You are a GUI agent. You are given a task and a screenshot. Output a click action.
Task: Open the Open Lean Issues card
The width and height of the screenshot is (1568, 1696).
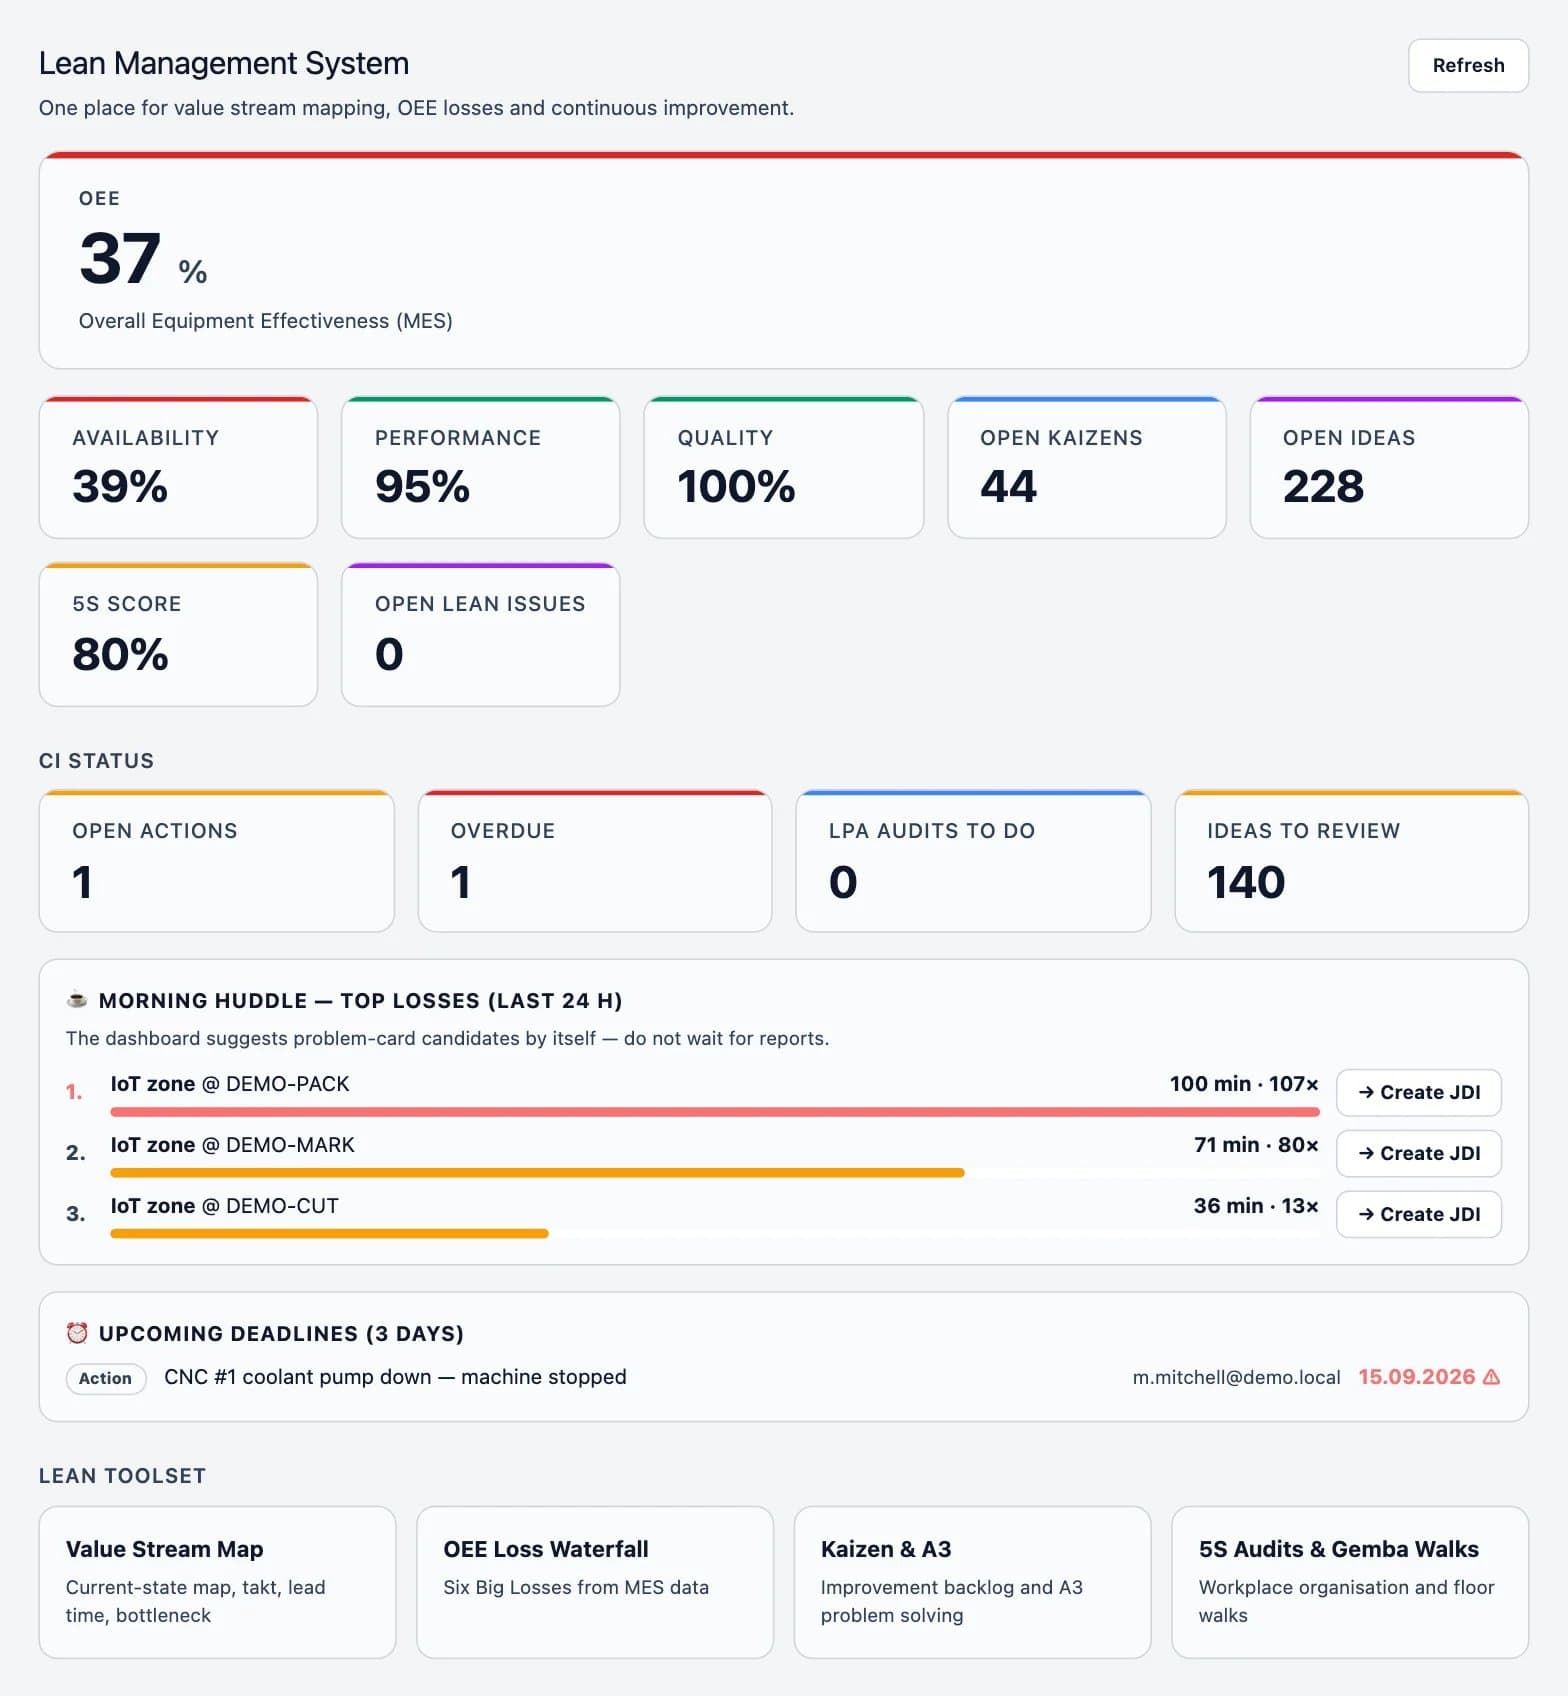[481, 634]
